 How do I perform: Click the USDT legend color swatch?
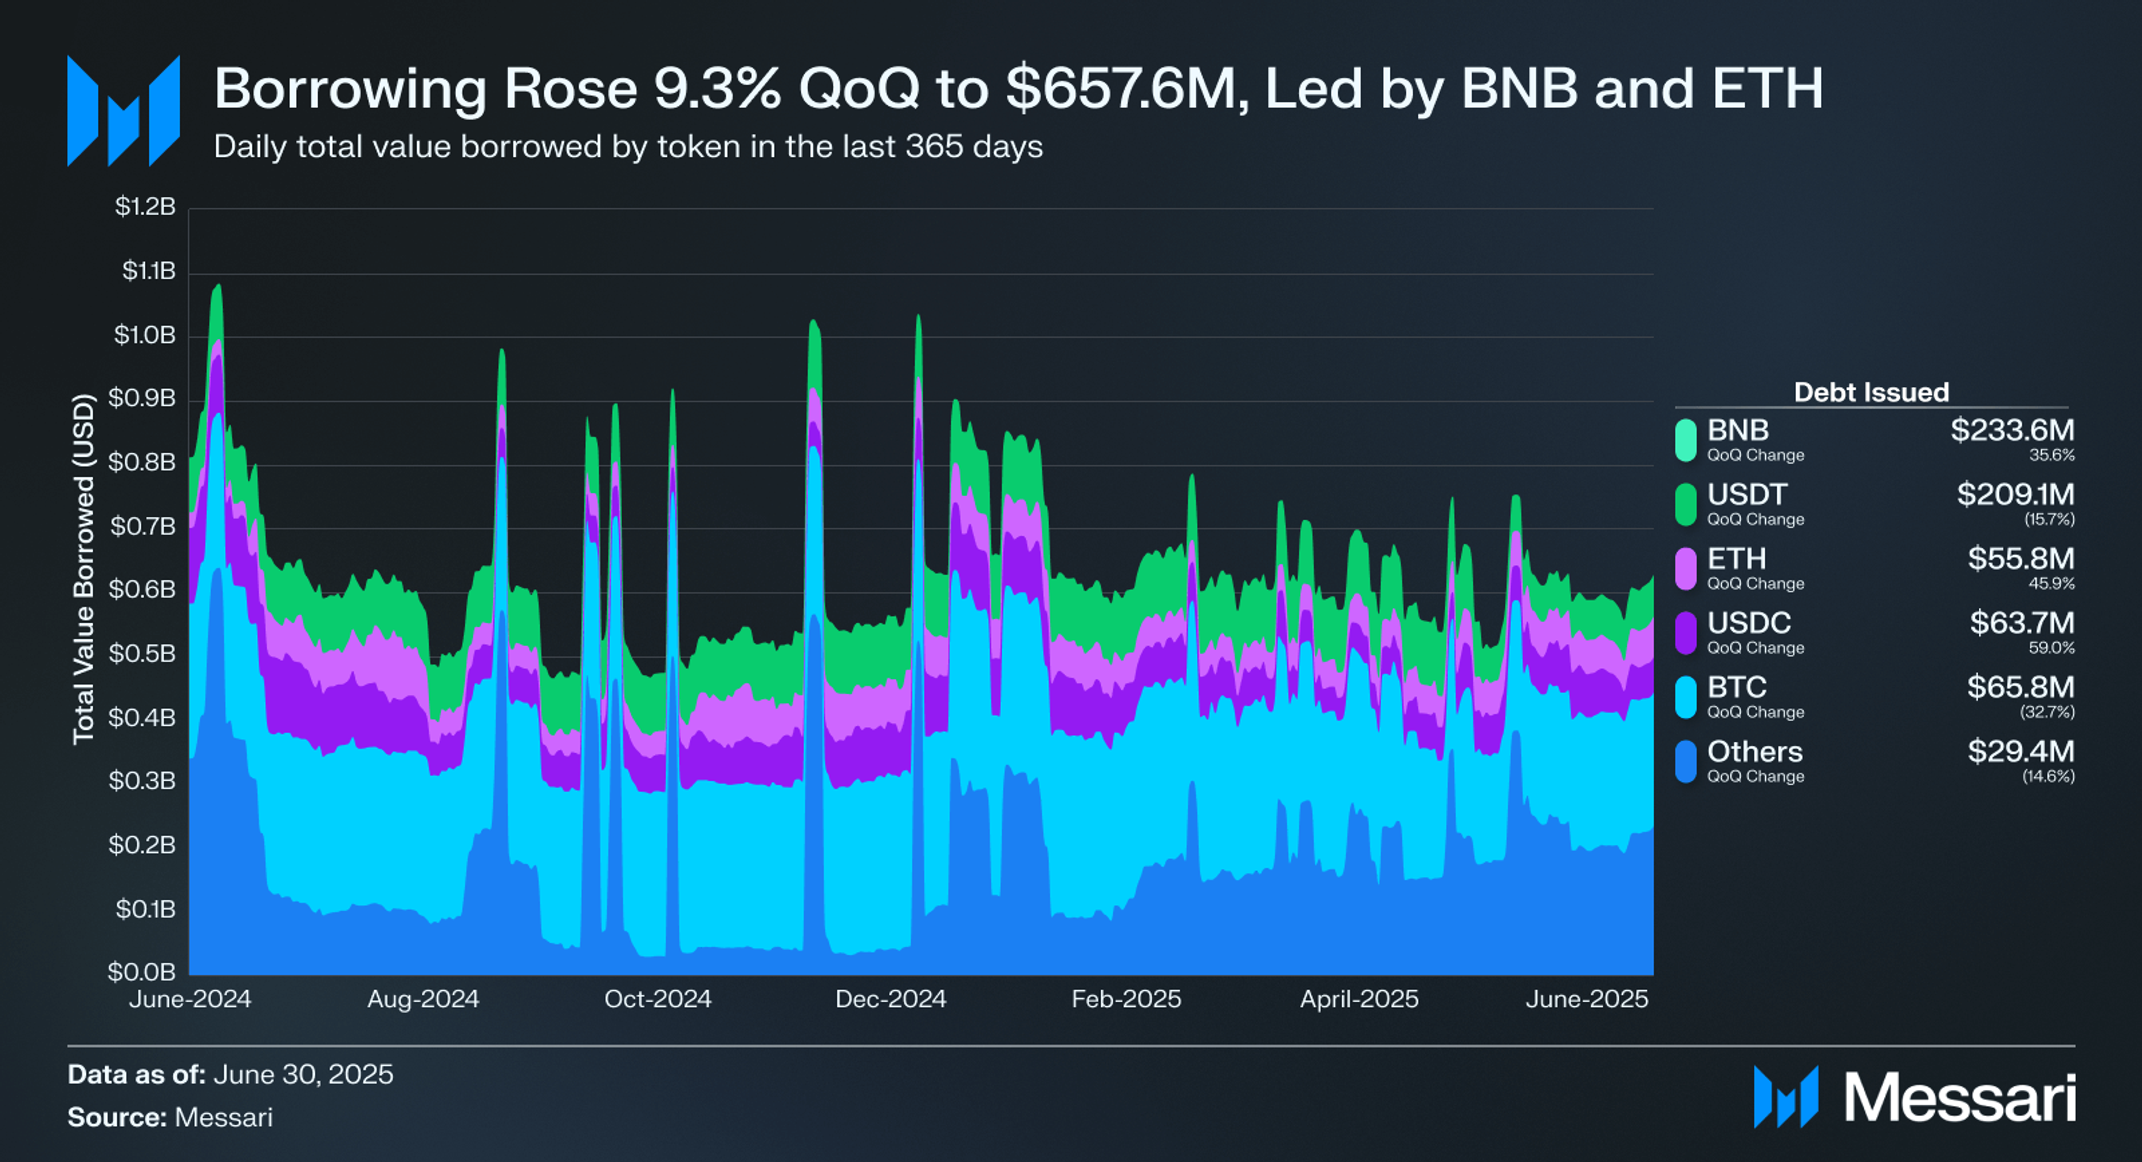click(1686, 505)
